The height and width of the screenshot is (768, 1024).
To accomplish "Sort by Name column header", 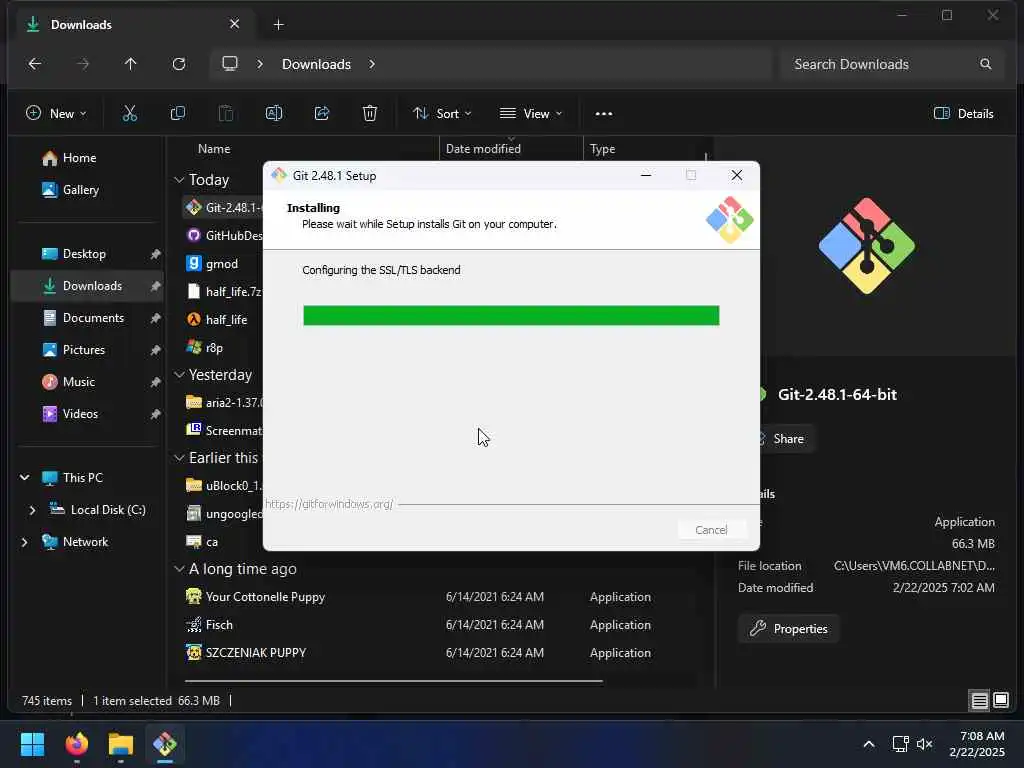I will [x=214, y=149].
